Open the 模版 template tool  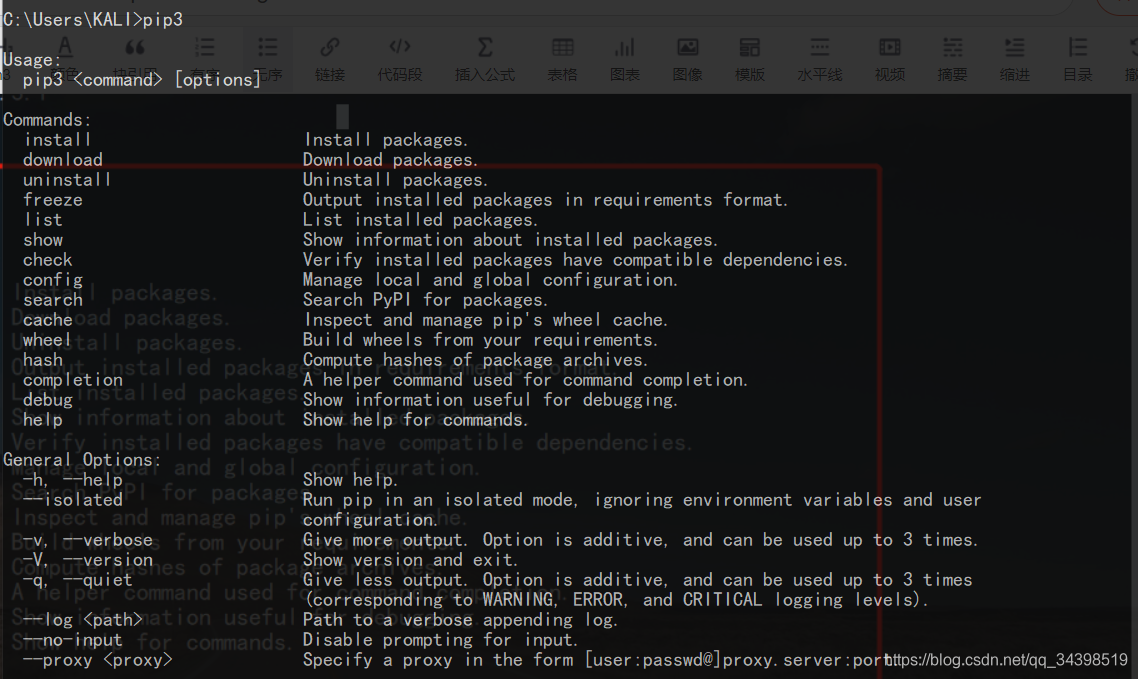coord(750,48)
